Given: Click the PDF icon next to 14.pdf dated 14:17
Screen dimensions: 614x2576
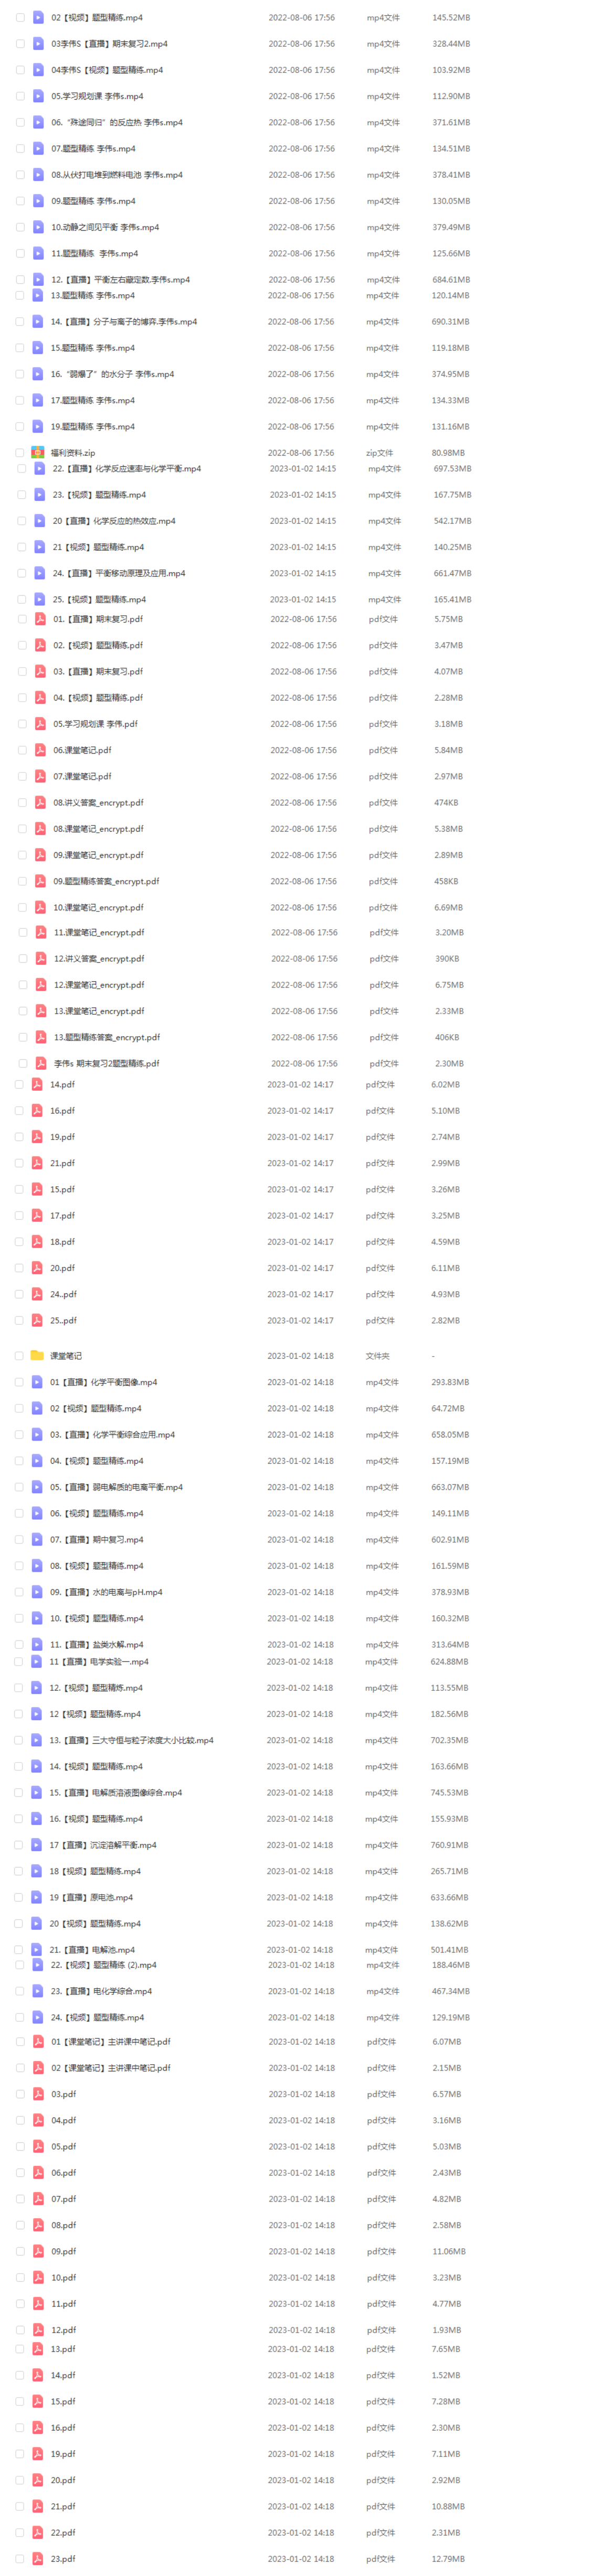Looking at the screenshot, I should tap(37, 1084).
